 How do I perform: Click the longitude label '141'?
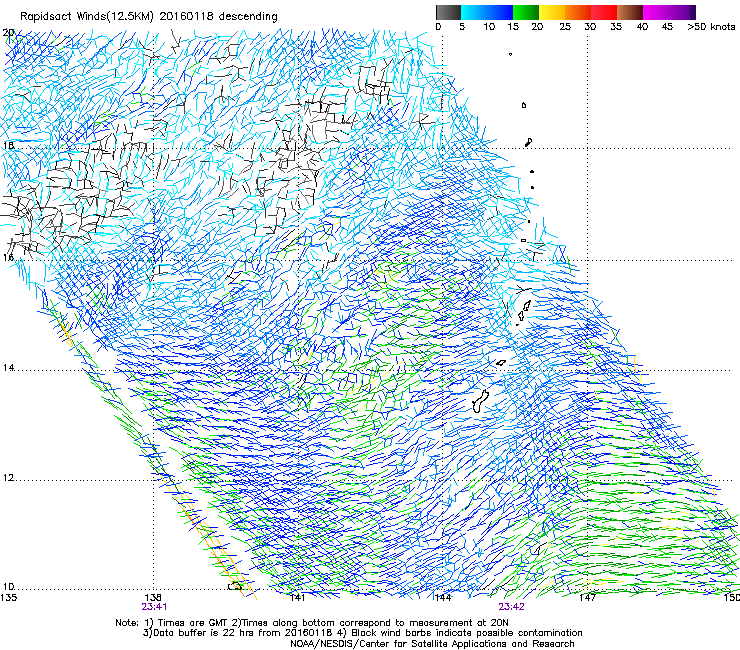point(297,597)
